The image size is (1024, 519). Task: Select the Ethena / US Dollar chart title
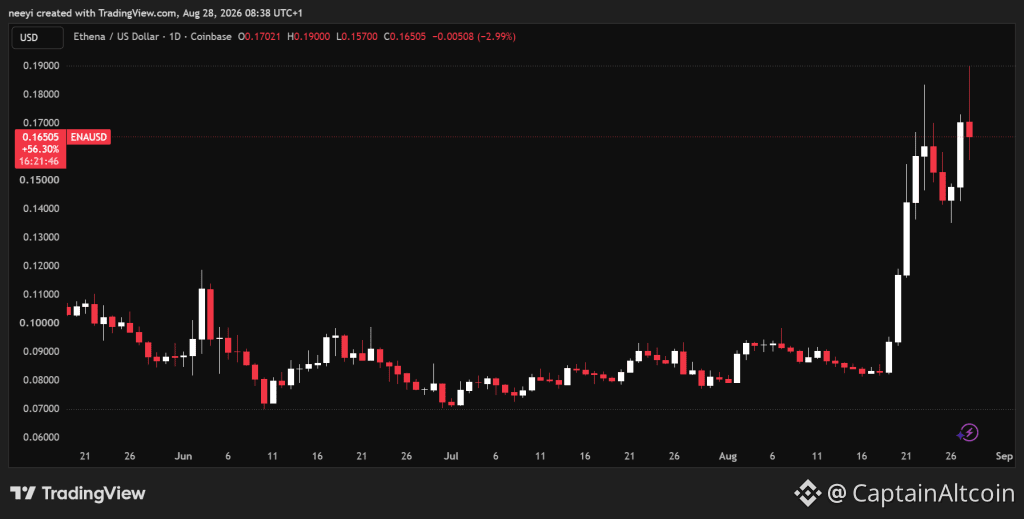(116, 37)
